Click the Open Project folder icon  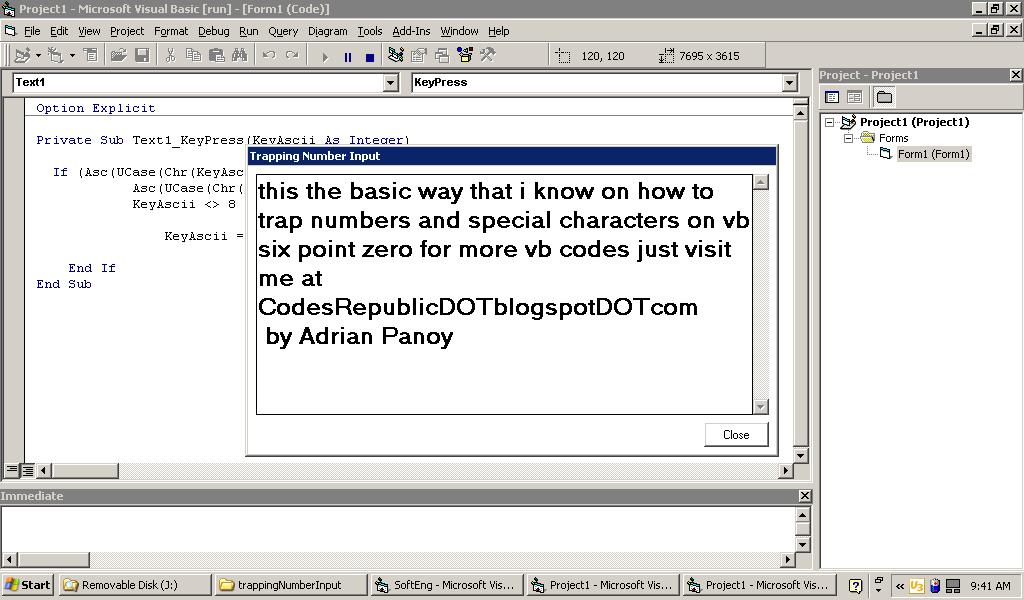pyautogui.click(x=118, y=55)
